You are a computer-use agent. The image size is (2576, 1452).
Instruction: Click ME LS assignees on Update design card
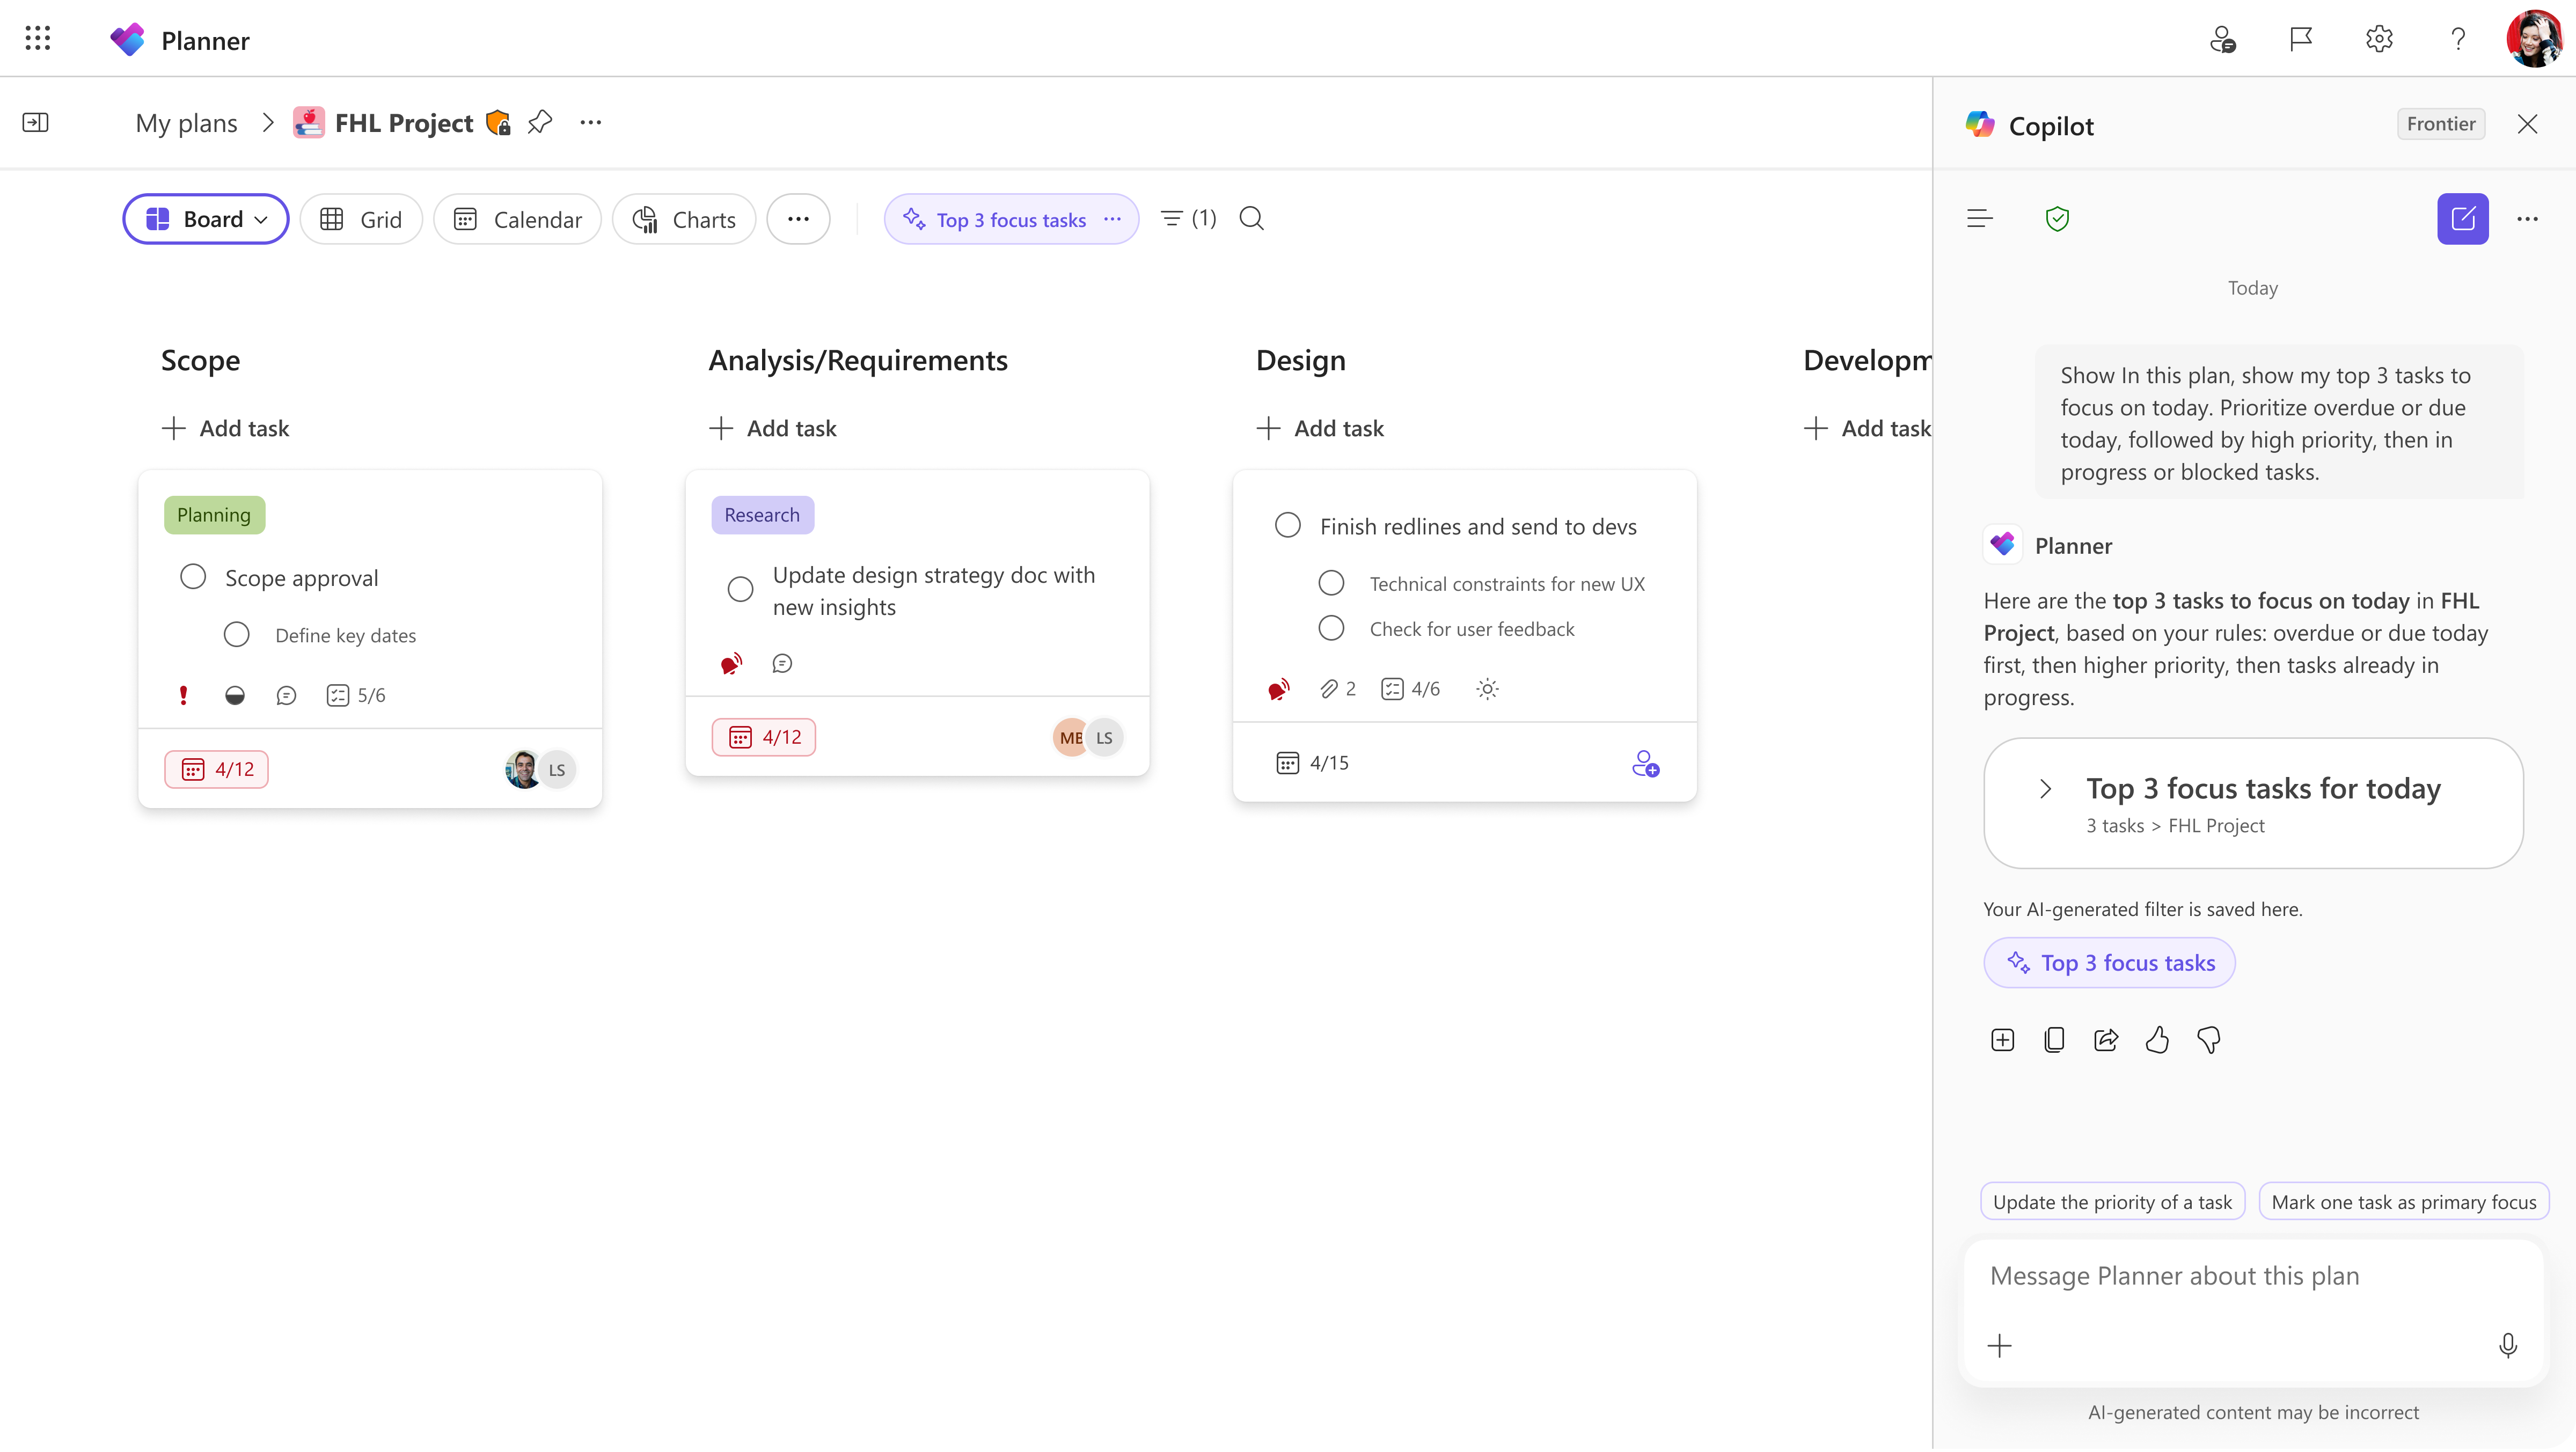click(x=1088, y=738)
